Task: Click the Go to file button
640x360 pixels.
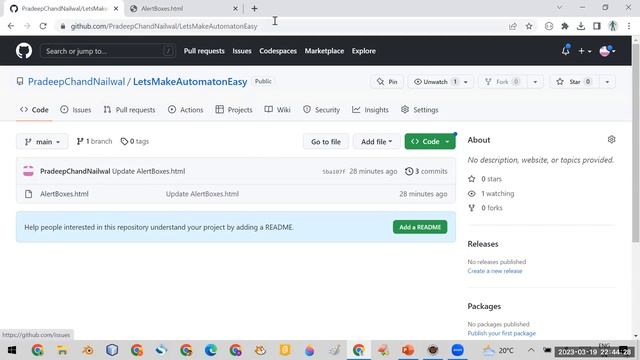Action: click(326, 142)
